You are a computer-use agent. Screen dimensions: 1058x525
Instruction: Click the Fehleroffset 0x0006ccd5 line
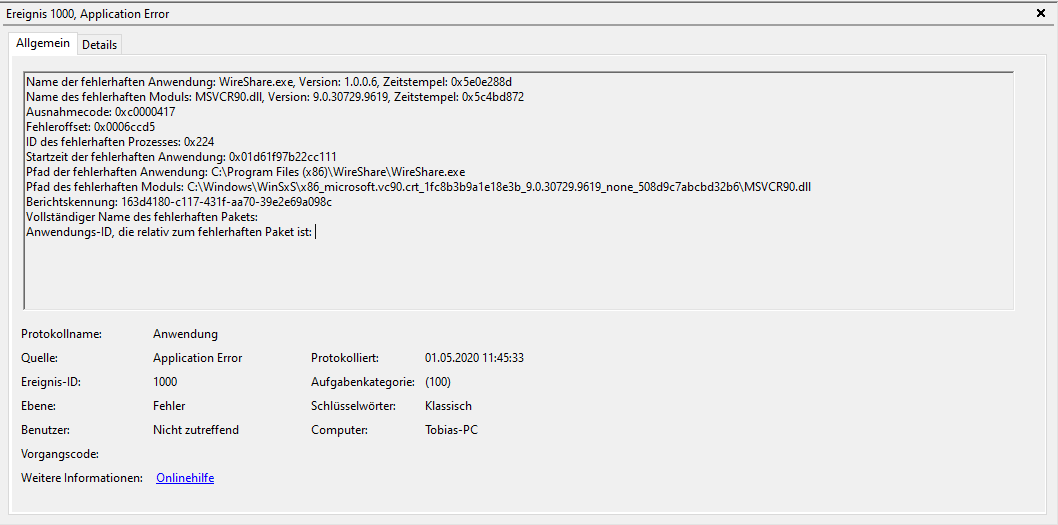[x=92, y=126]
